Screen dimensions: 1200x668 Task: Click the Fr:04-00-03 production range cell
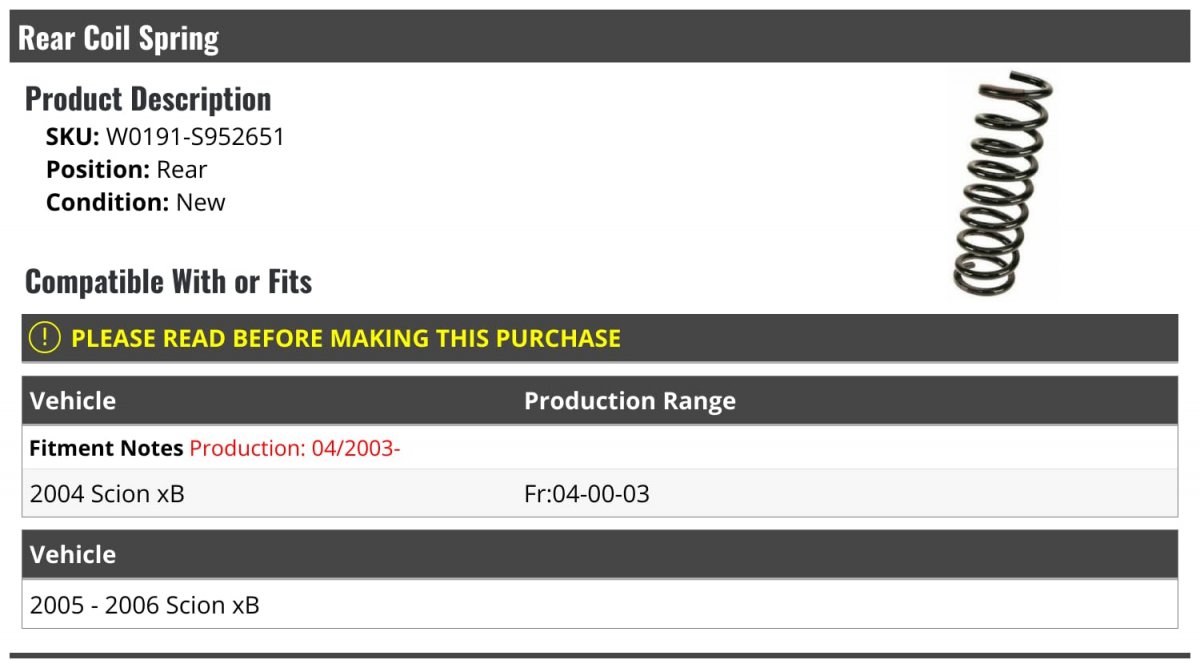pyautogui.click(x=587, y=494)
